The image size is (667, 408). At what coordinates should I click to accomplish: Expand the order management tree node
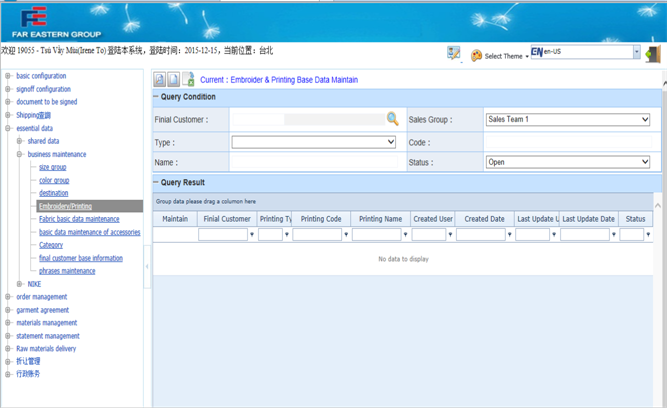tap(8, 297)
